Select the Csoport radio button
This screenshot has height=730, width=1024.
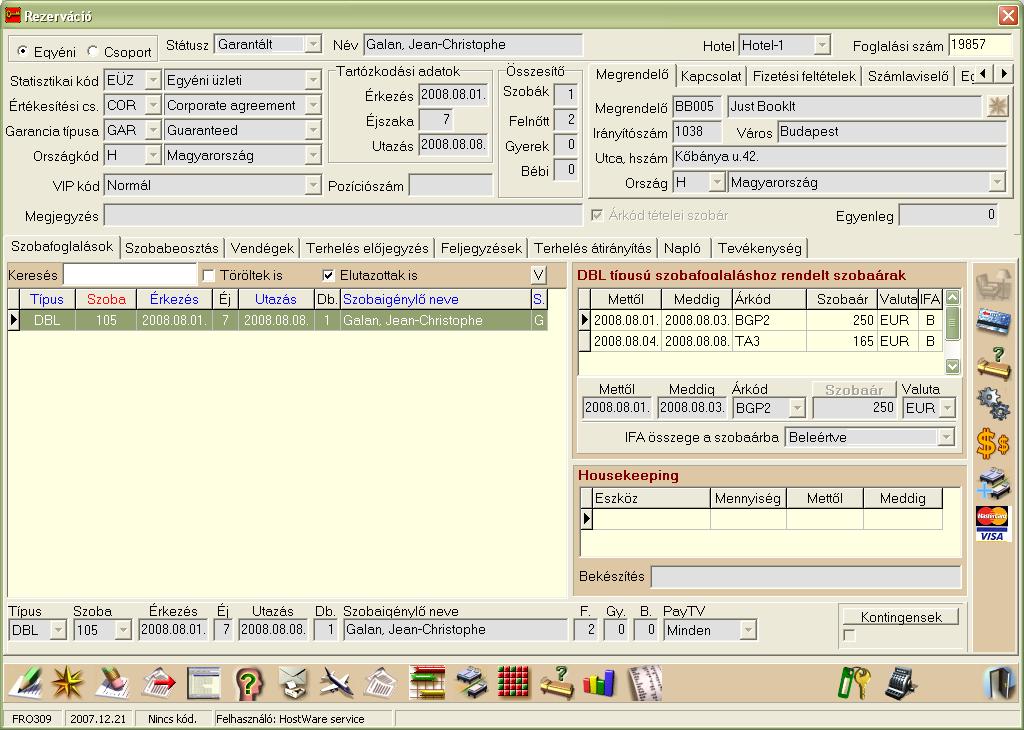(x=93, y=51)
